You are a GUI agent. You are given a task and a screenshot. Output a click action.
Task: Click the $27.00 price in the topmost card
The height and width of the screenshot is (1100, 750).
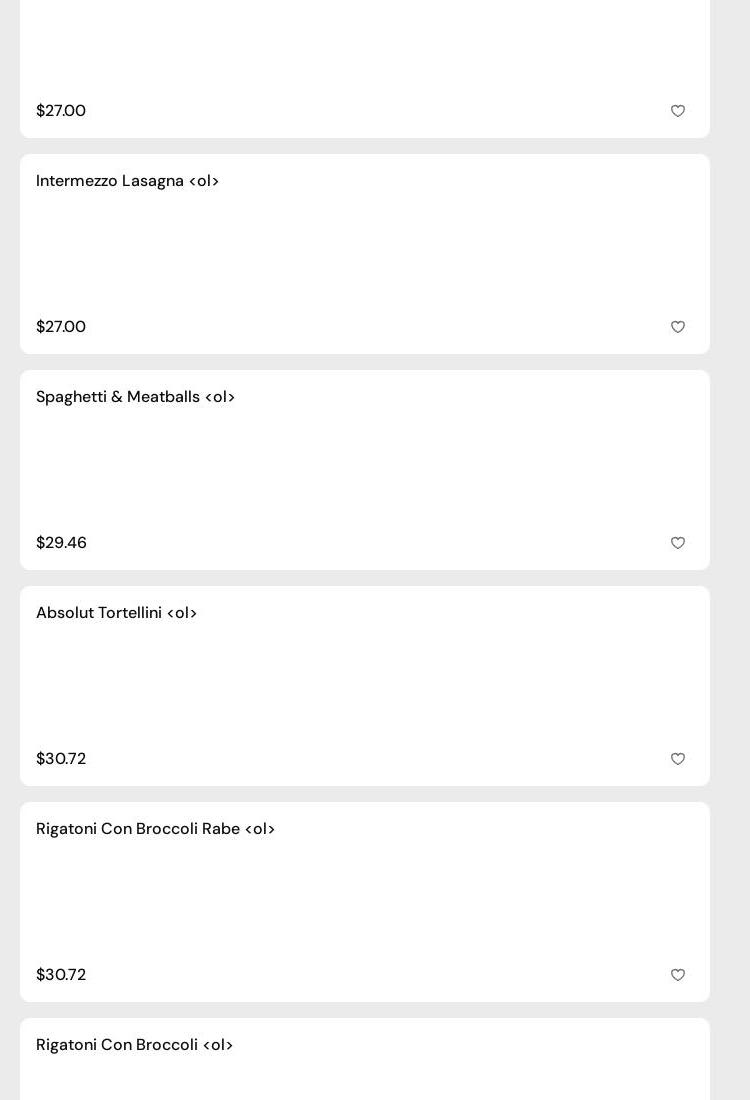[x=61, y=111]
